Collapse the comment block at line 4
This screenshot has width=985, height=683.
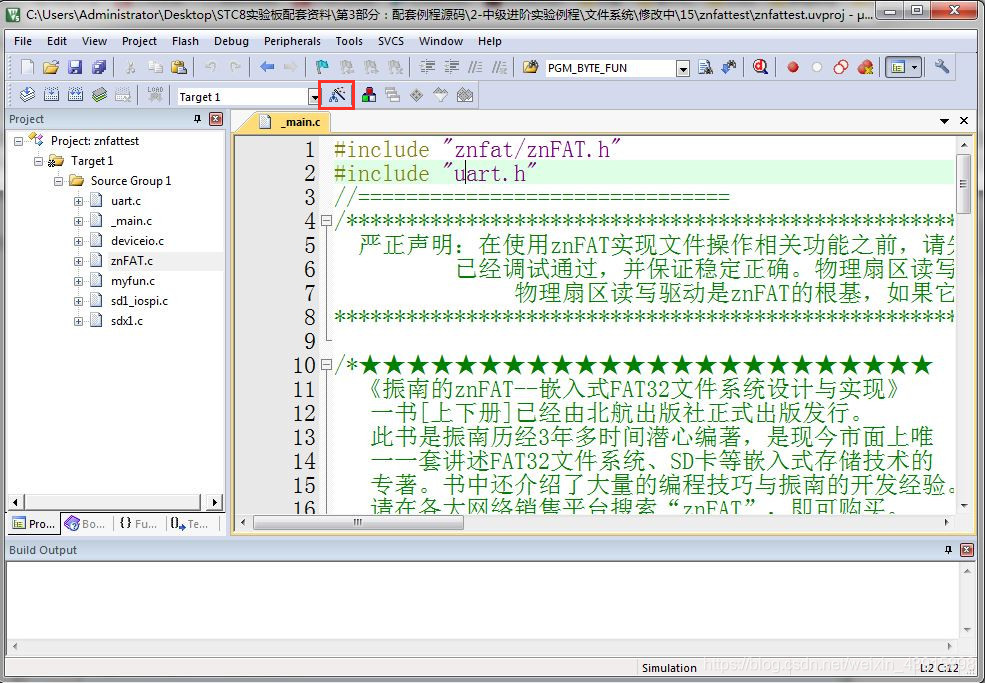[326, 221]
